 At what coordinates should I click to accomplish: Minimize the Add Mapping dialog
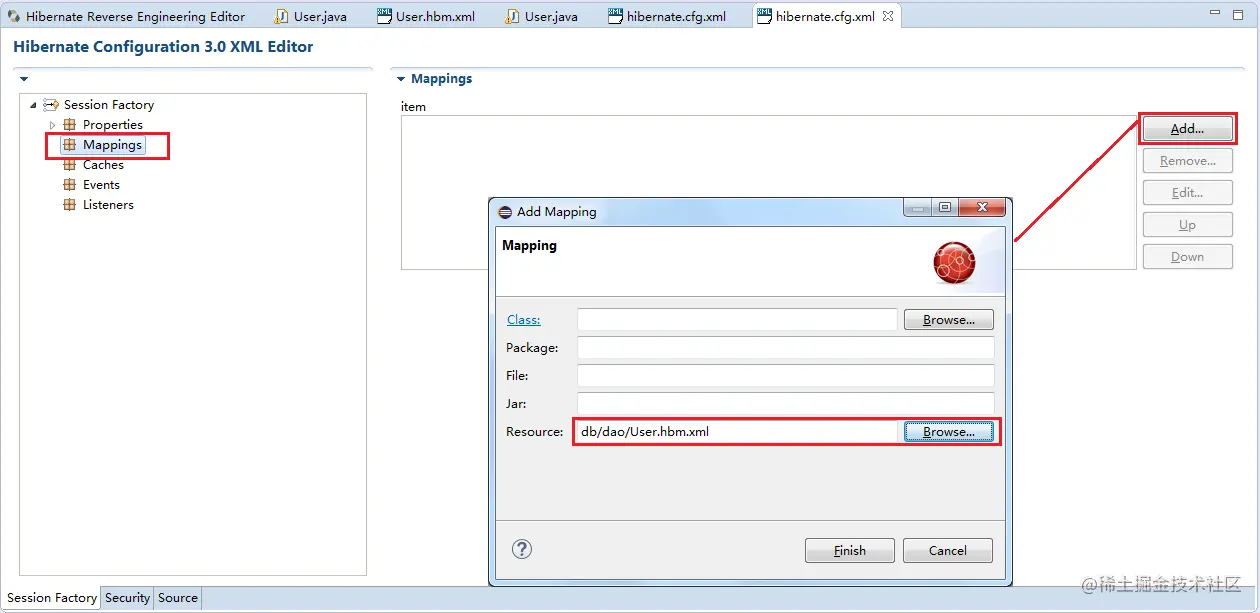917,208
